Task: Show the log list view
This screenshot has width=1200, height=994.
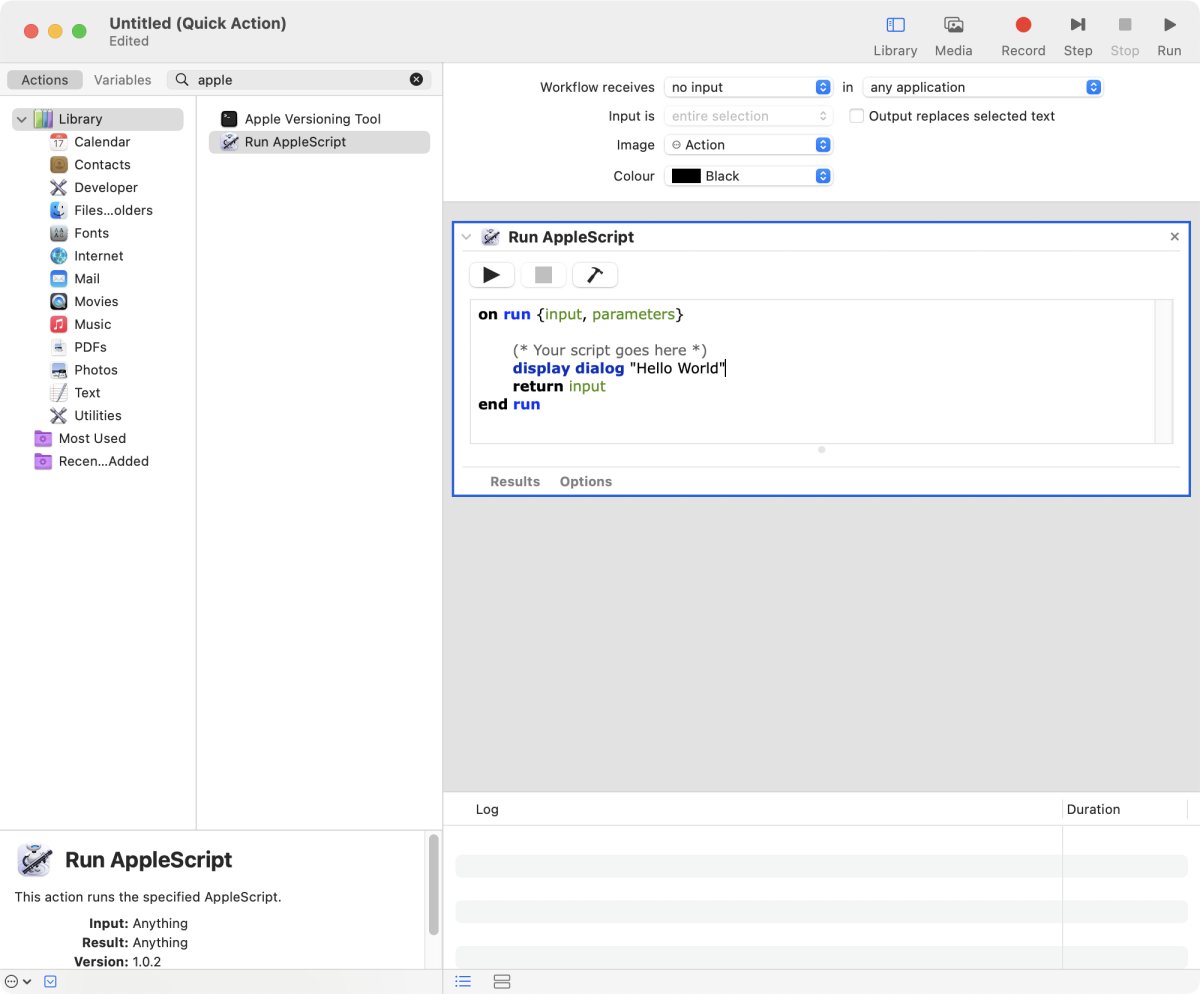Action: click(463, 982)
